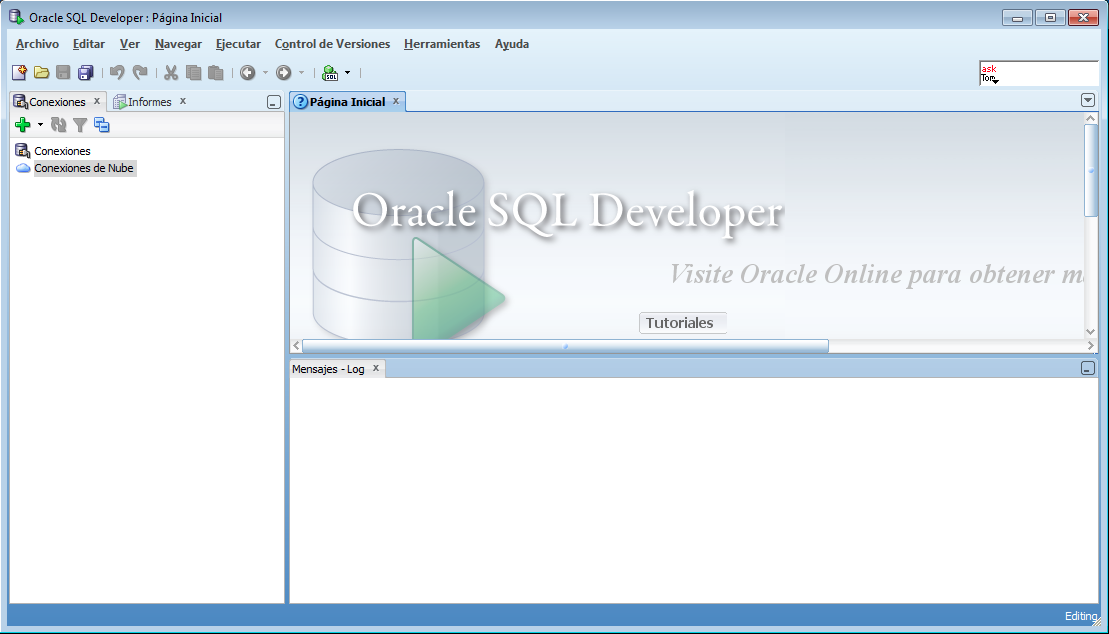Image resolution: width=1109 pixels, height=634 pixels.
Task: Click the start page horizontal scrollbar thumb
Action: pyautogui.click(x=565, y=346)
